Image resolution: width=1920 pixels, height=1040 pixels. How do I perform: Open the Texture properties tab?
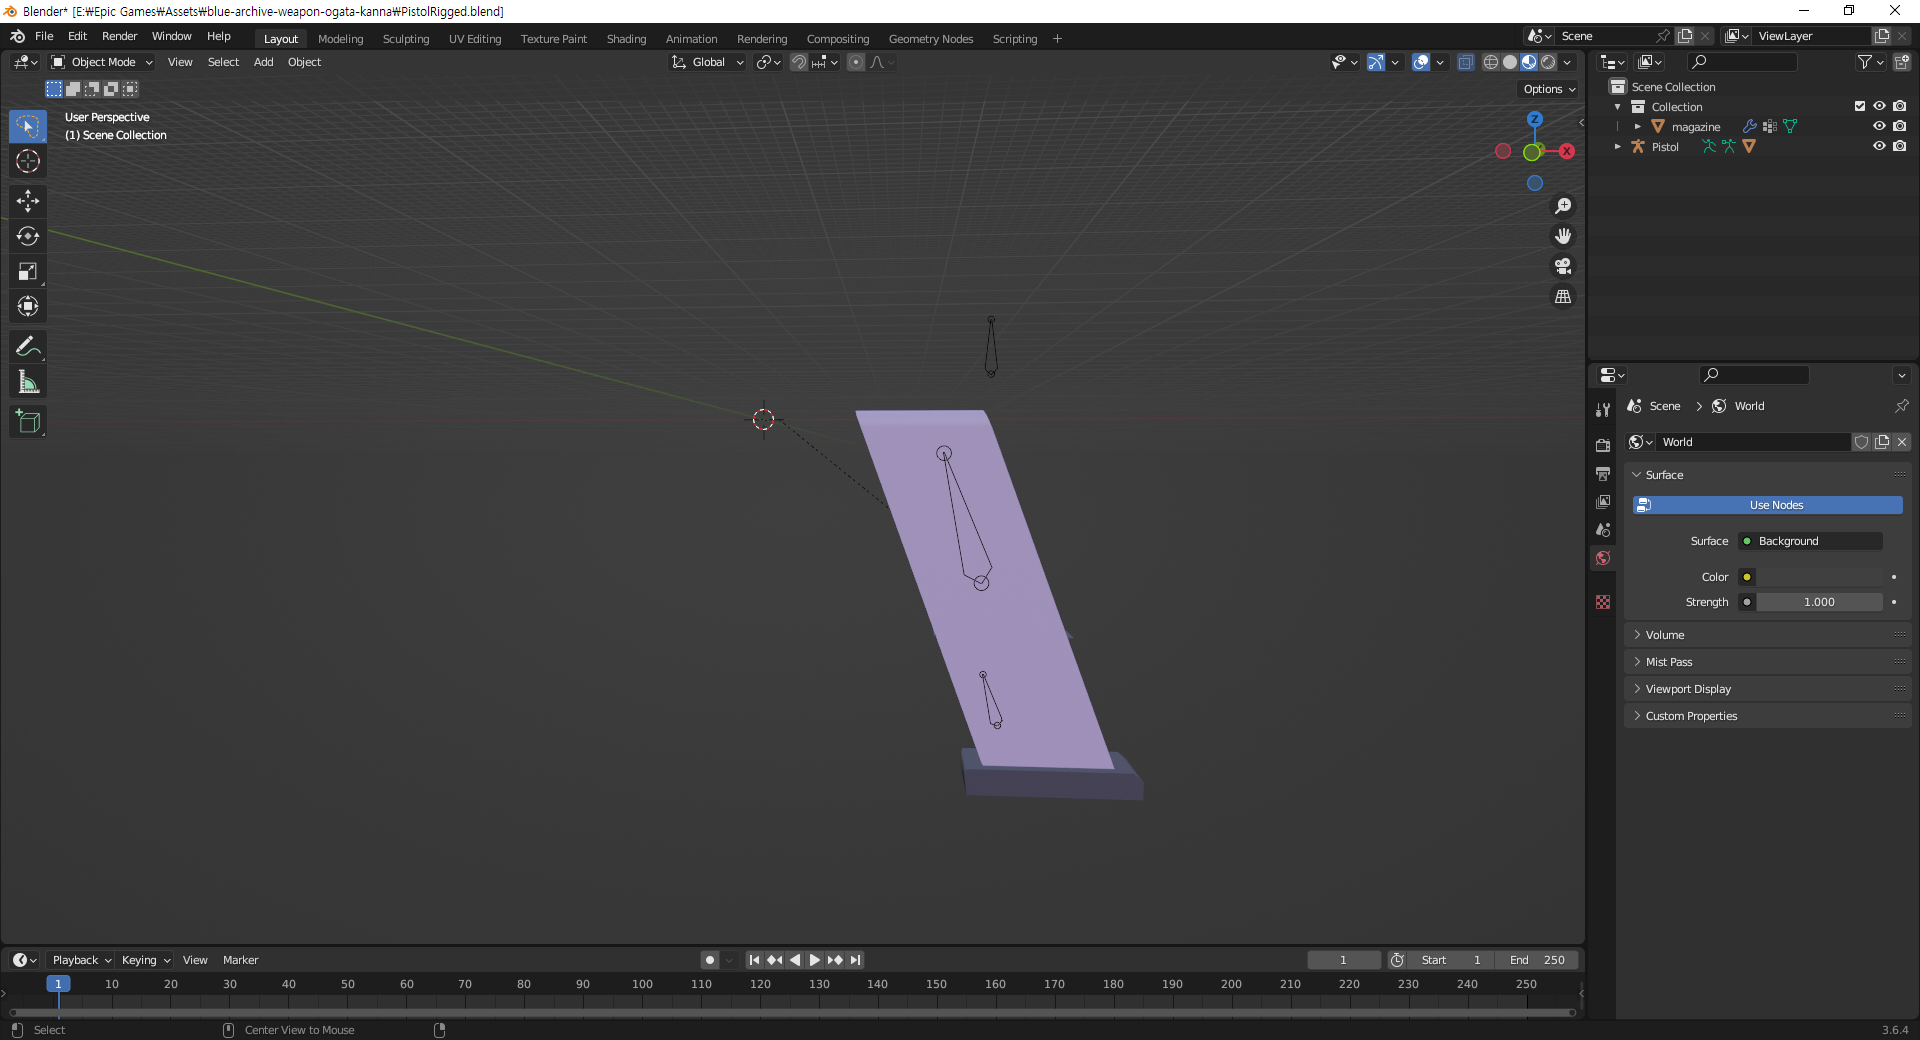1603,602
